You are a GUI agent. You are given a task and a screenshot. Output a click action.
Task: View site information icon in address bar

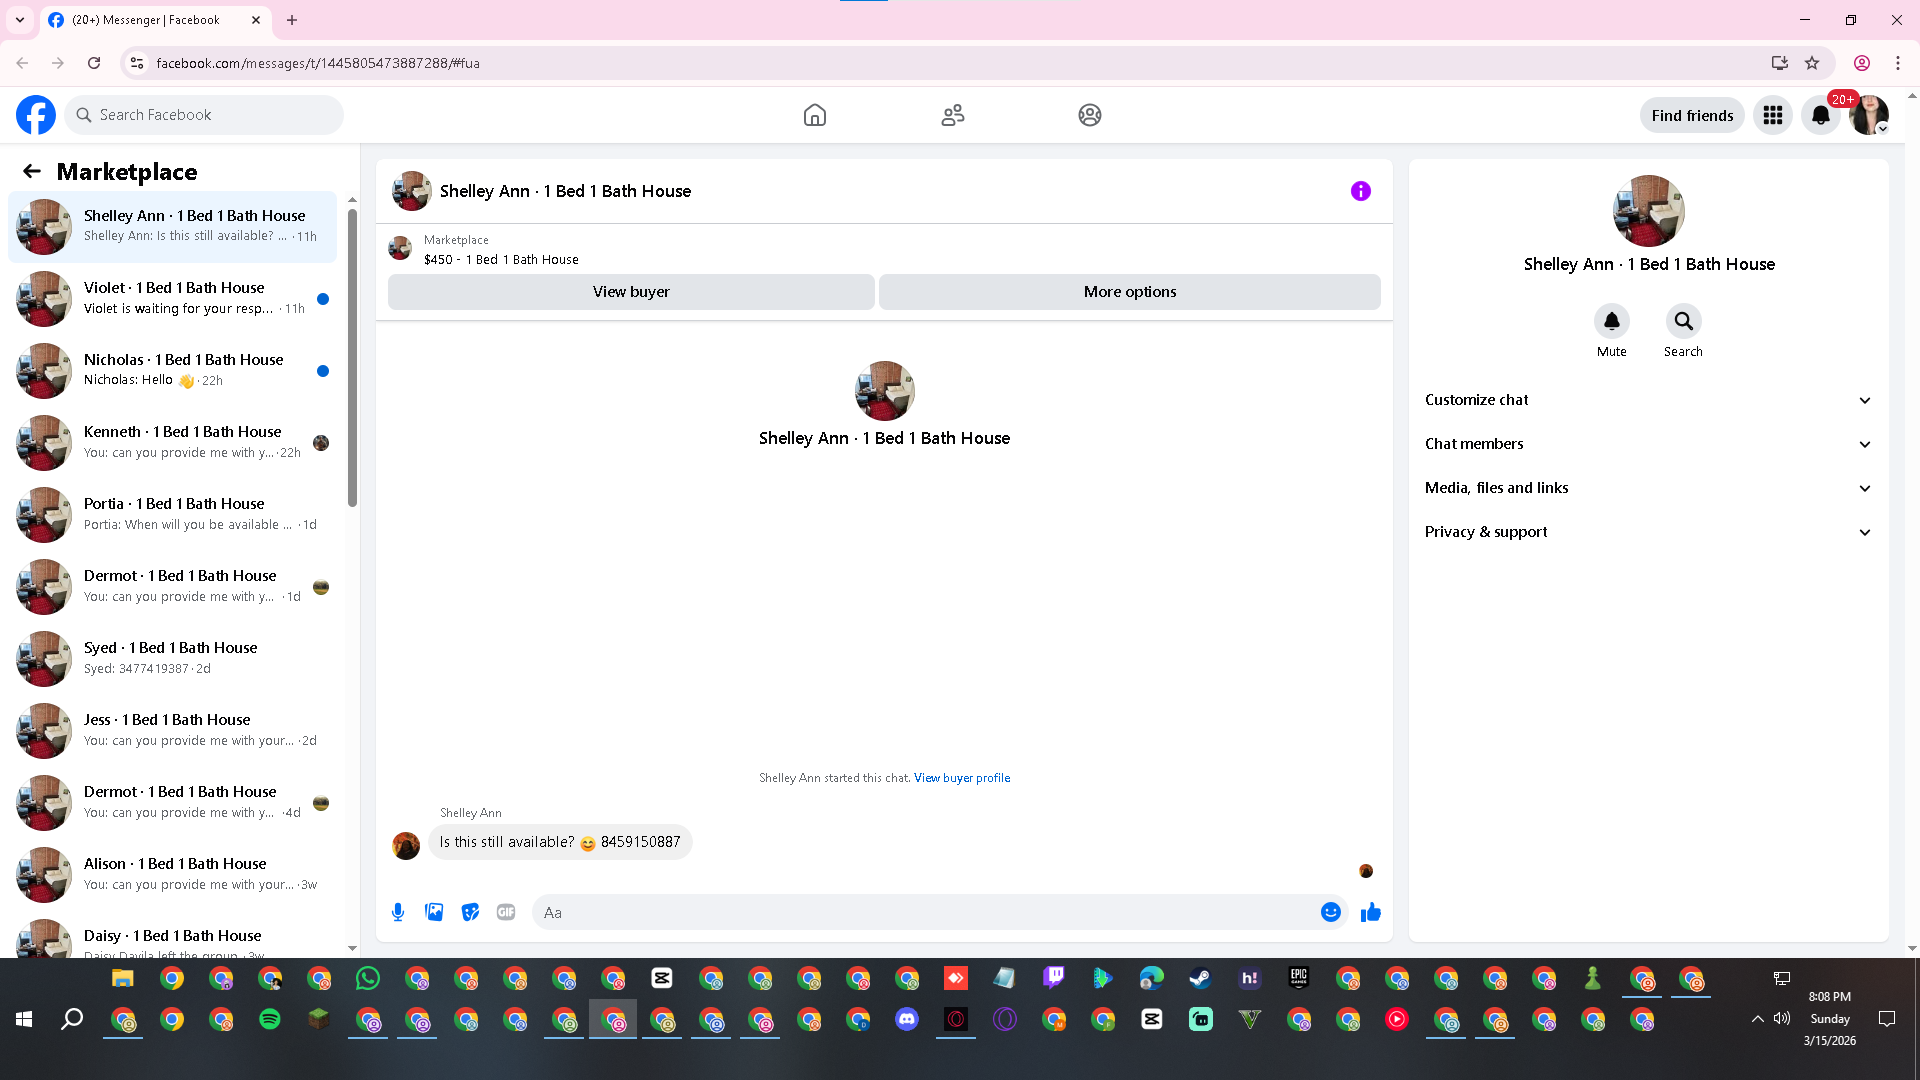coord(137,63)
